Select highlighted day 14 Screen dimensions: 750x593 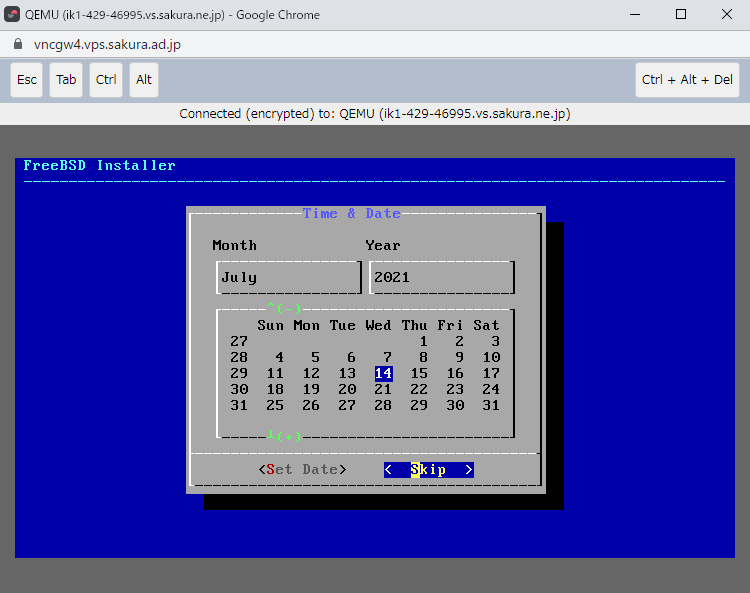pyautogui.click(x=384, y=373)
